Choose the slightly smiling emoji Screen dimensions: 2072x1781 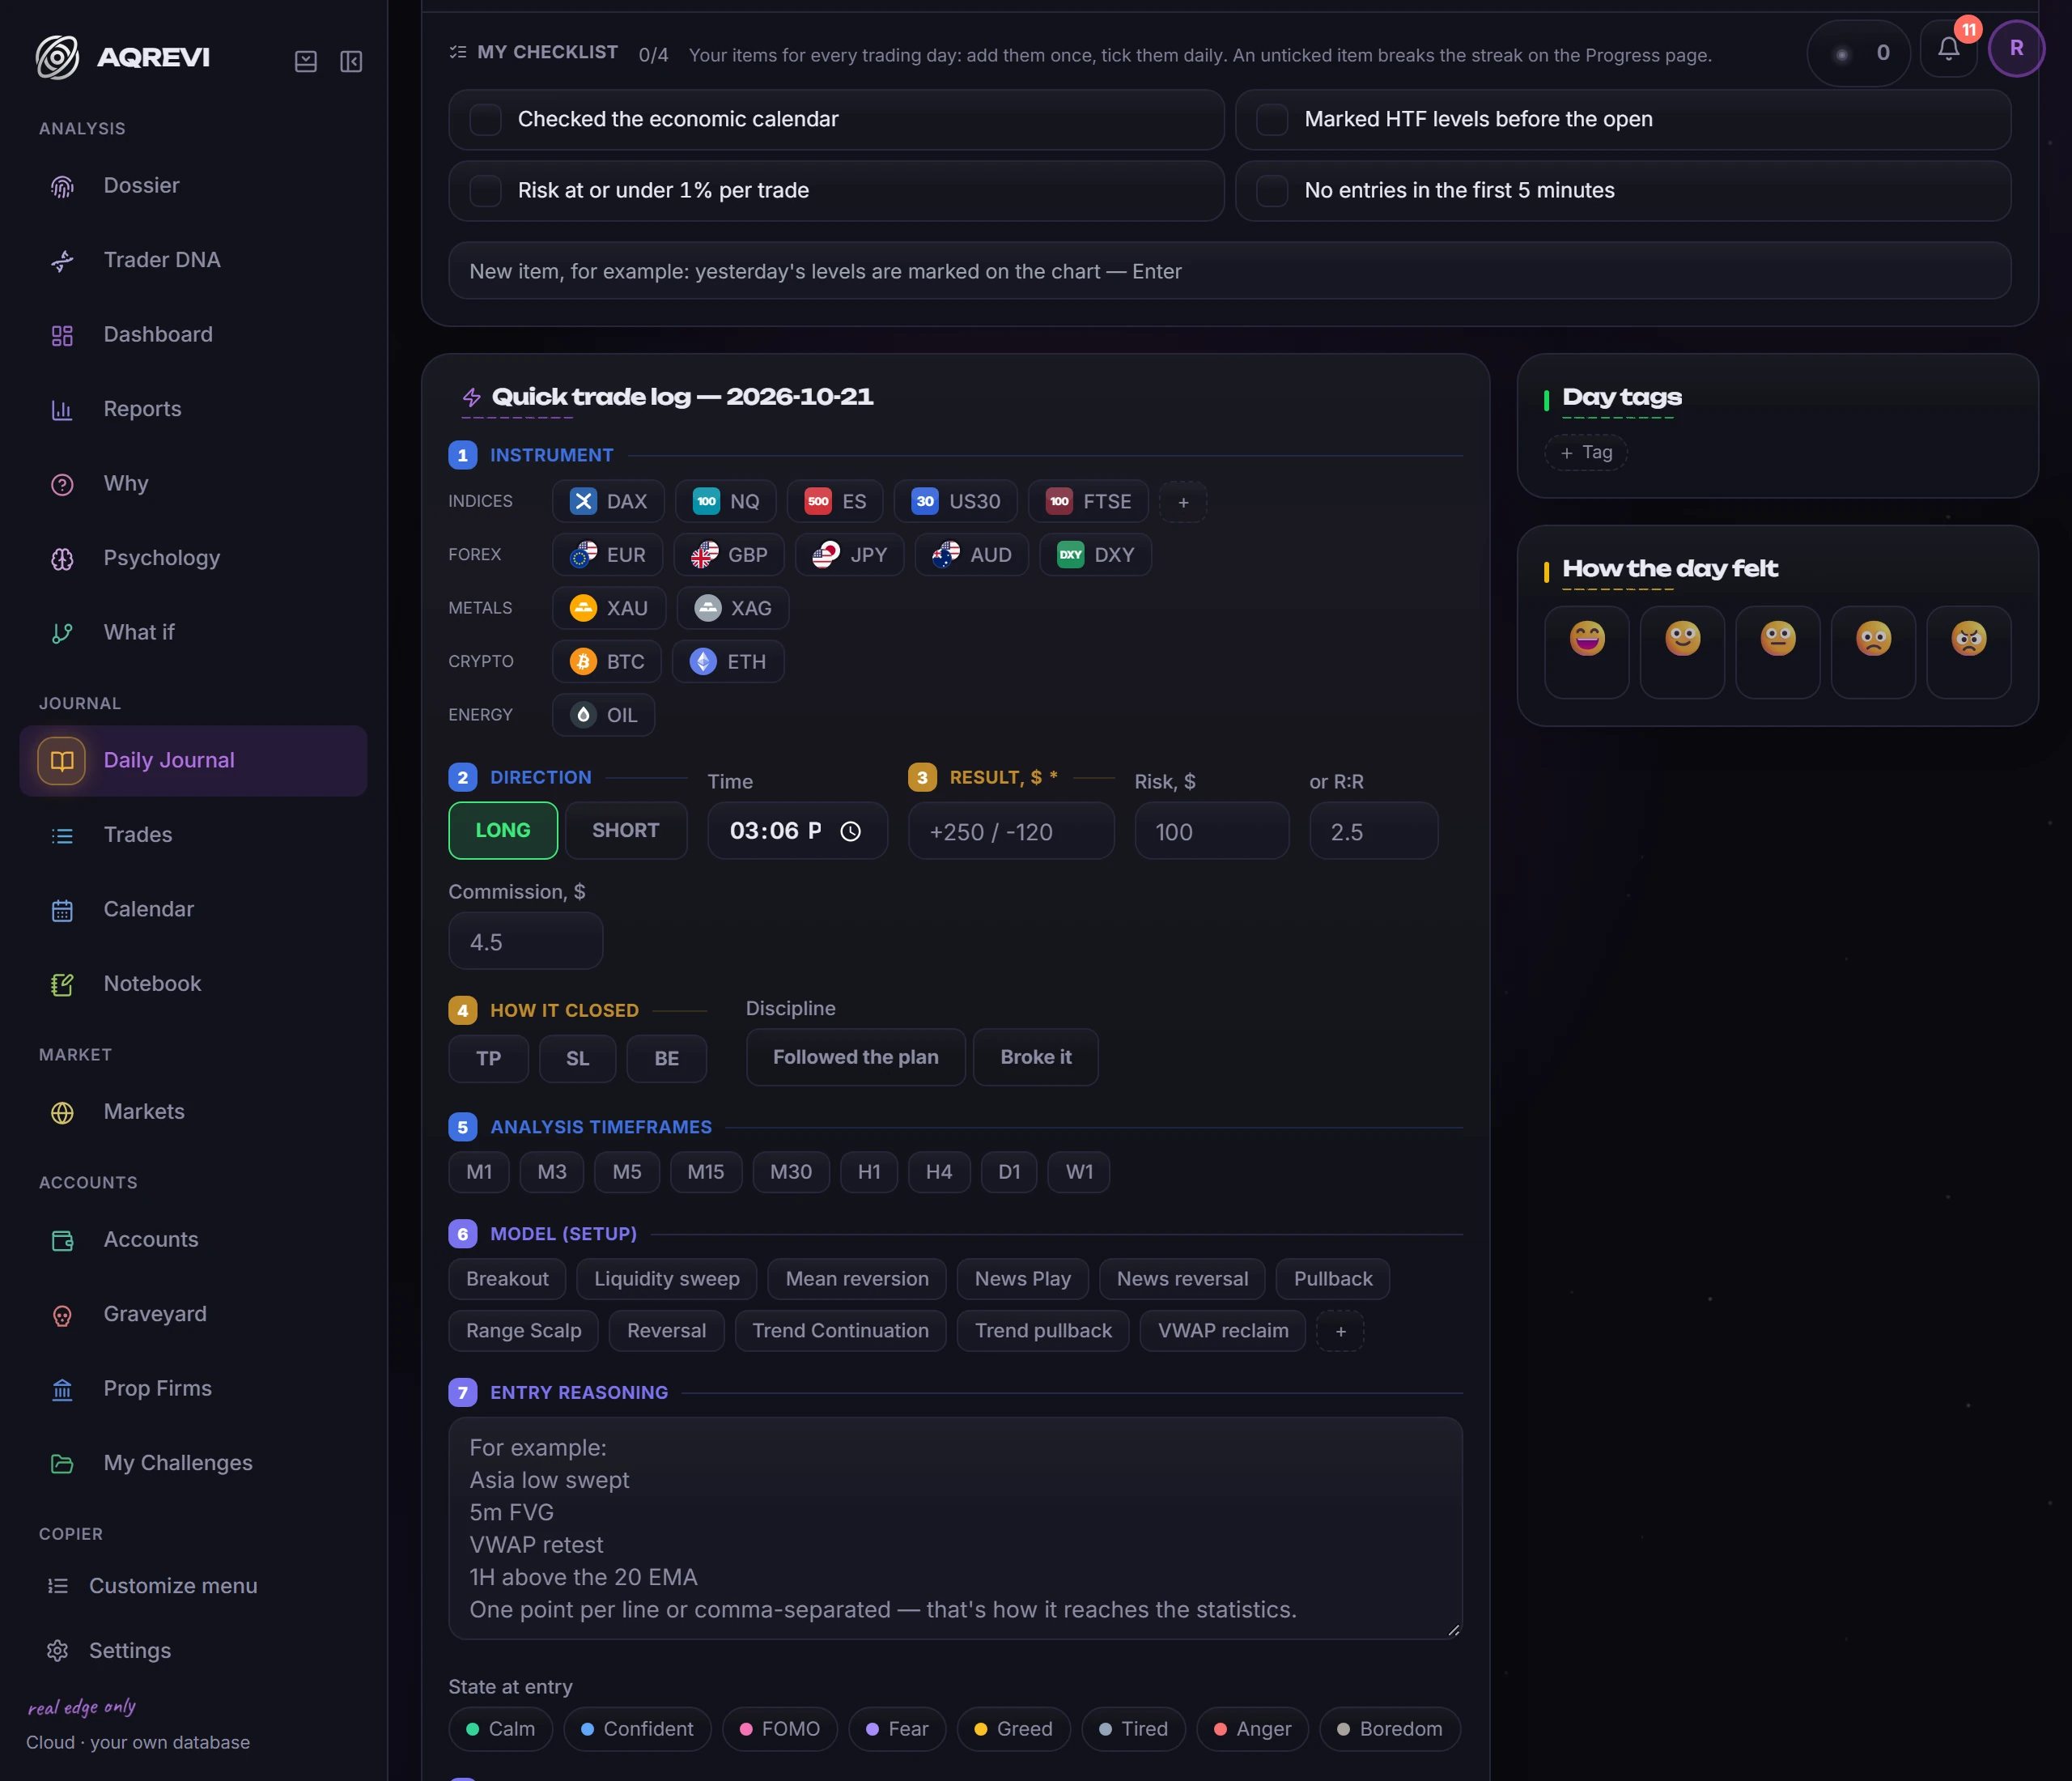click(1682, 651)
